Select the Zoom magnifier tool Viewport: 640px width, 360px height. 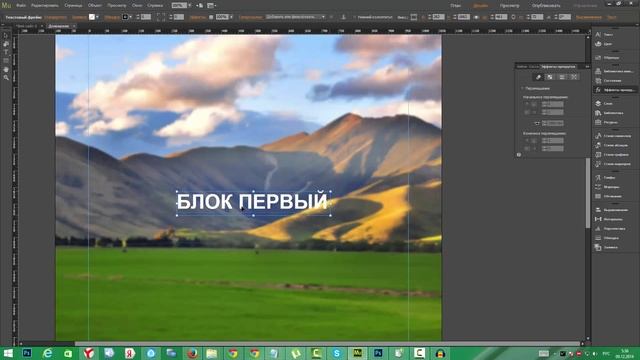coord(6,78)
